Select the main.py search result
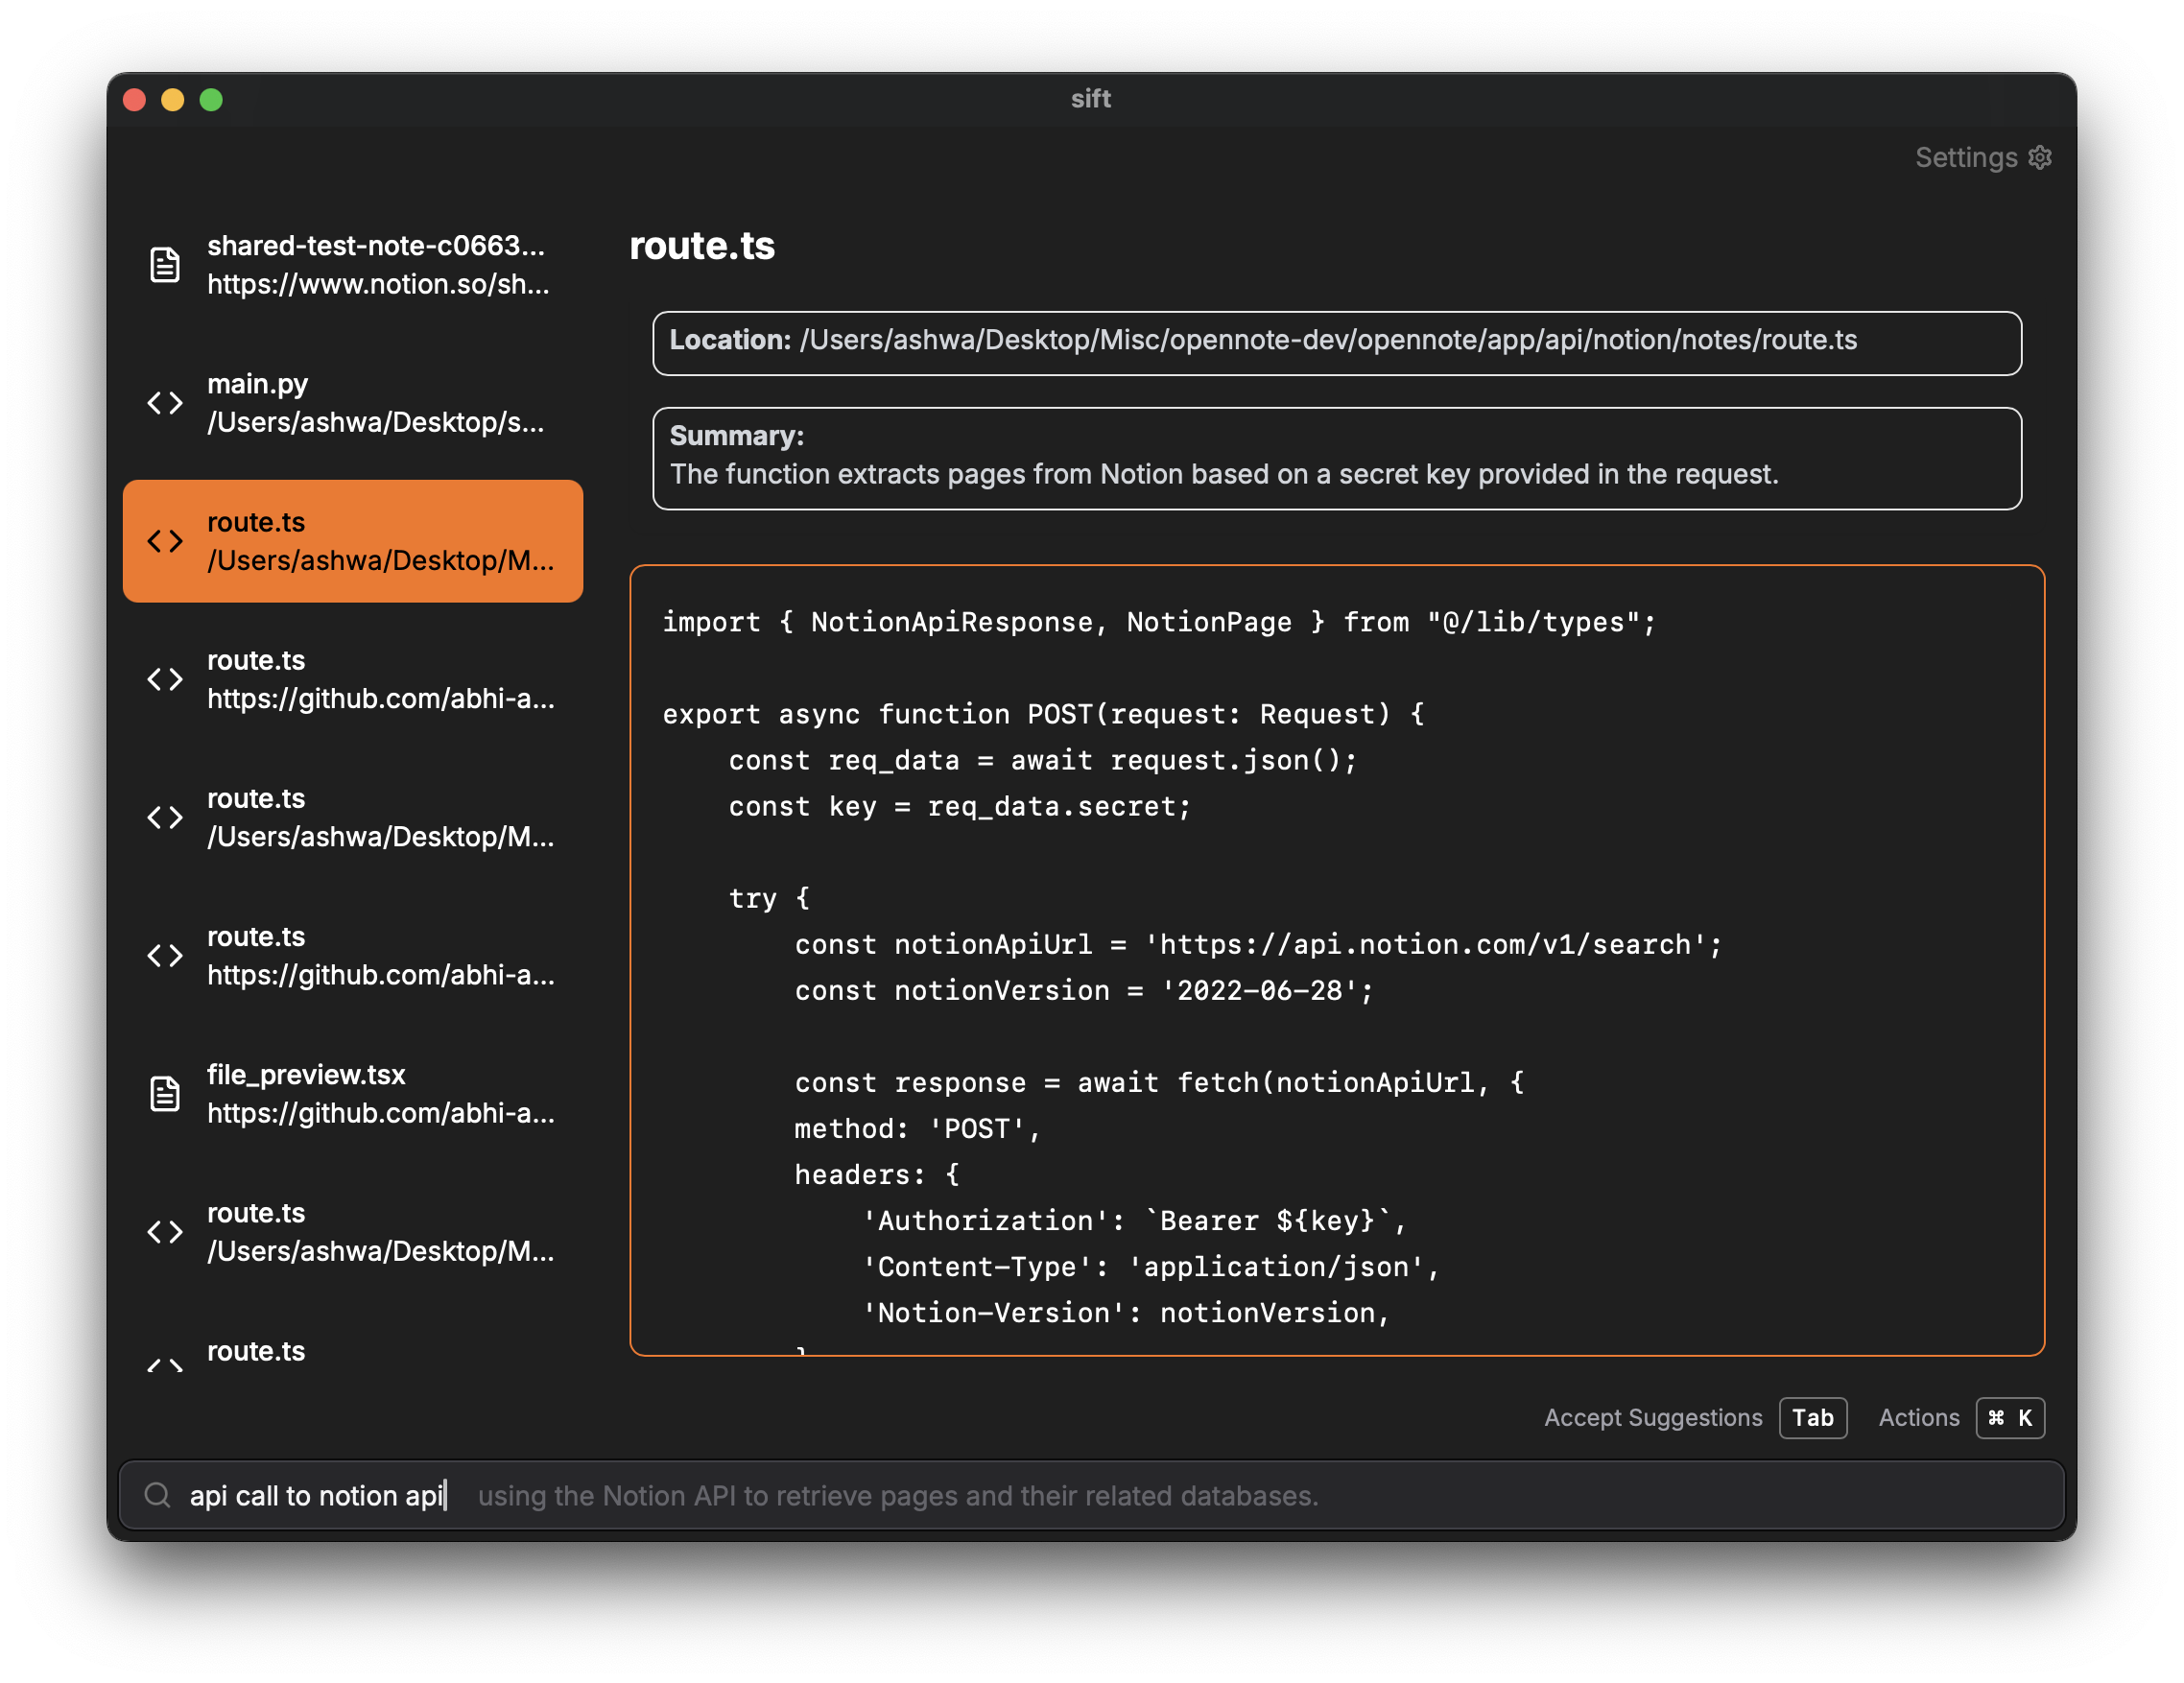 tap(375, 403)
